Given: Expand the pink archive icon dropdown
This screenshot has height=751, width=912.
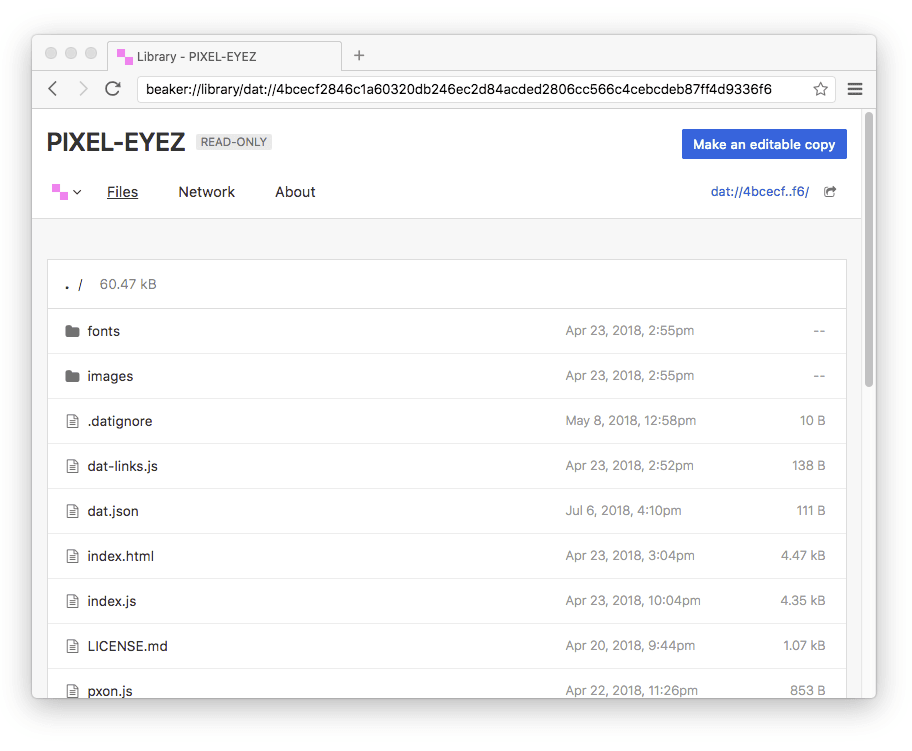Looking at the screenshot, I should pyautogui.click(x=66, y=192).
